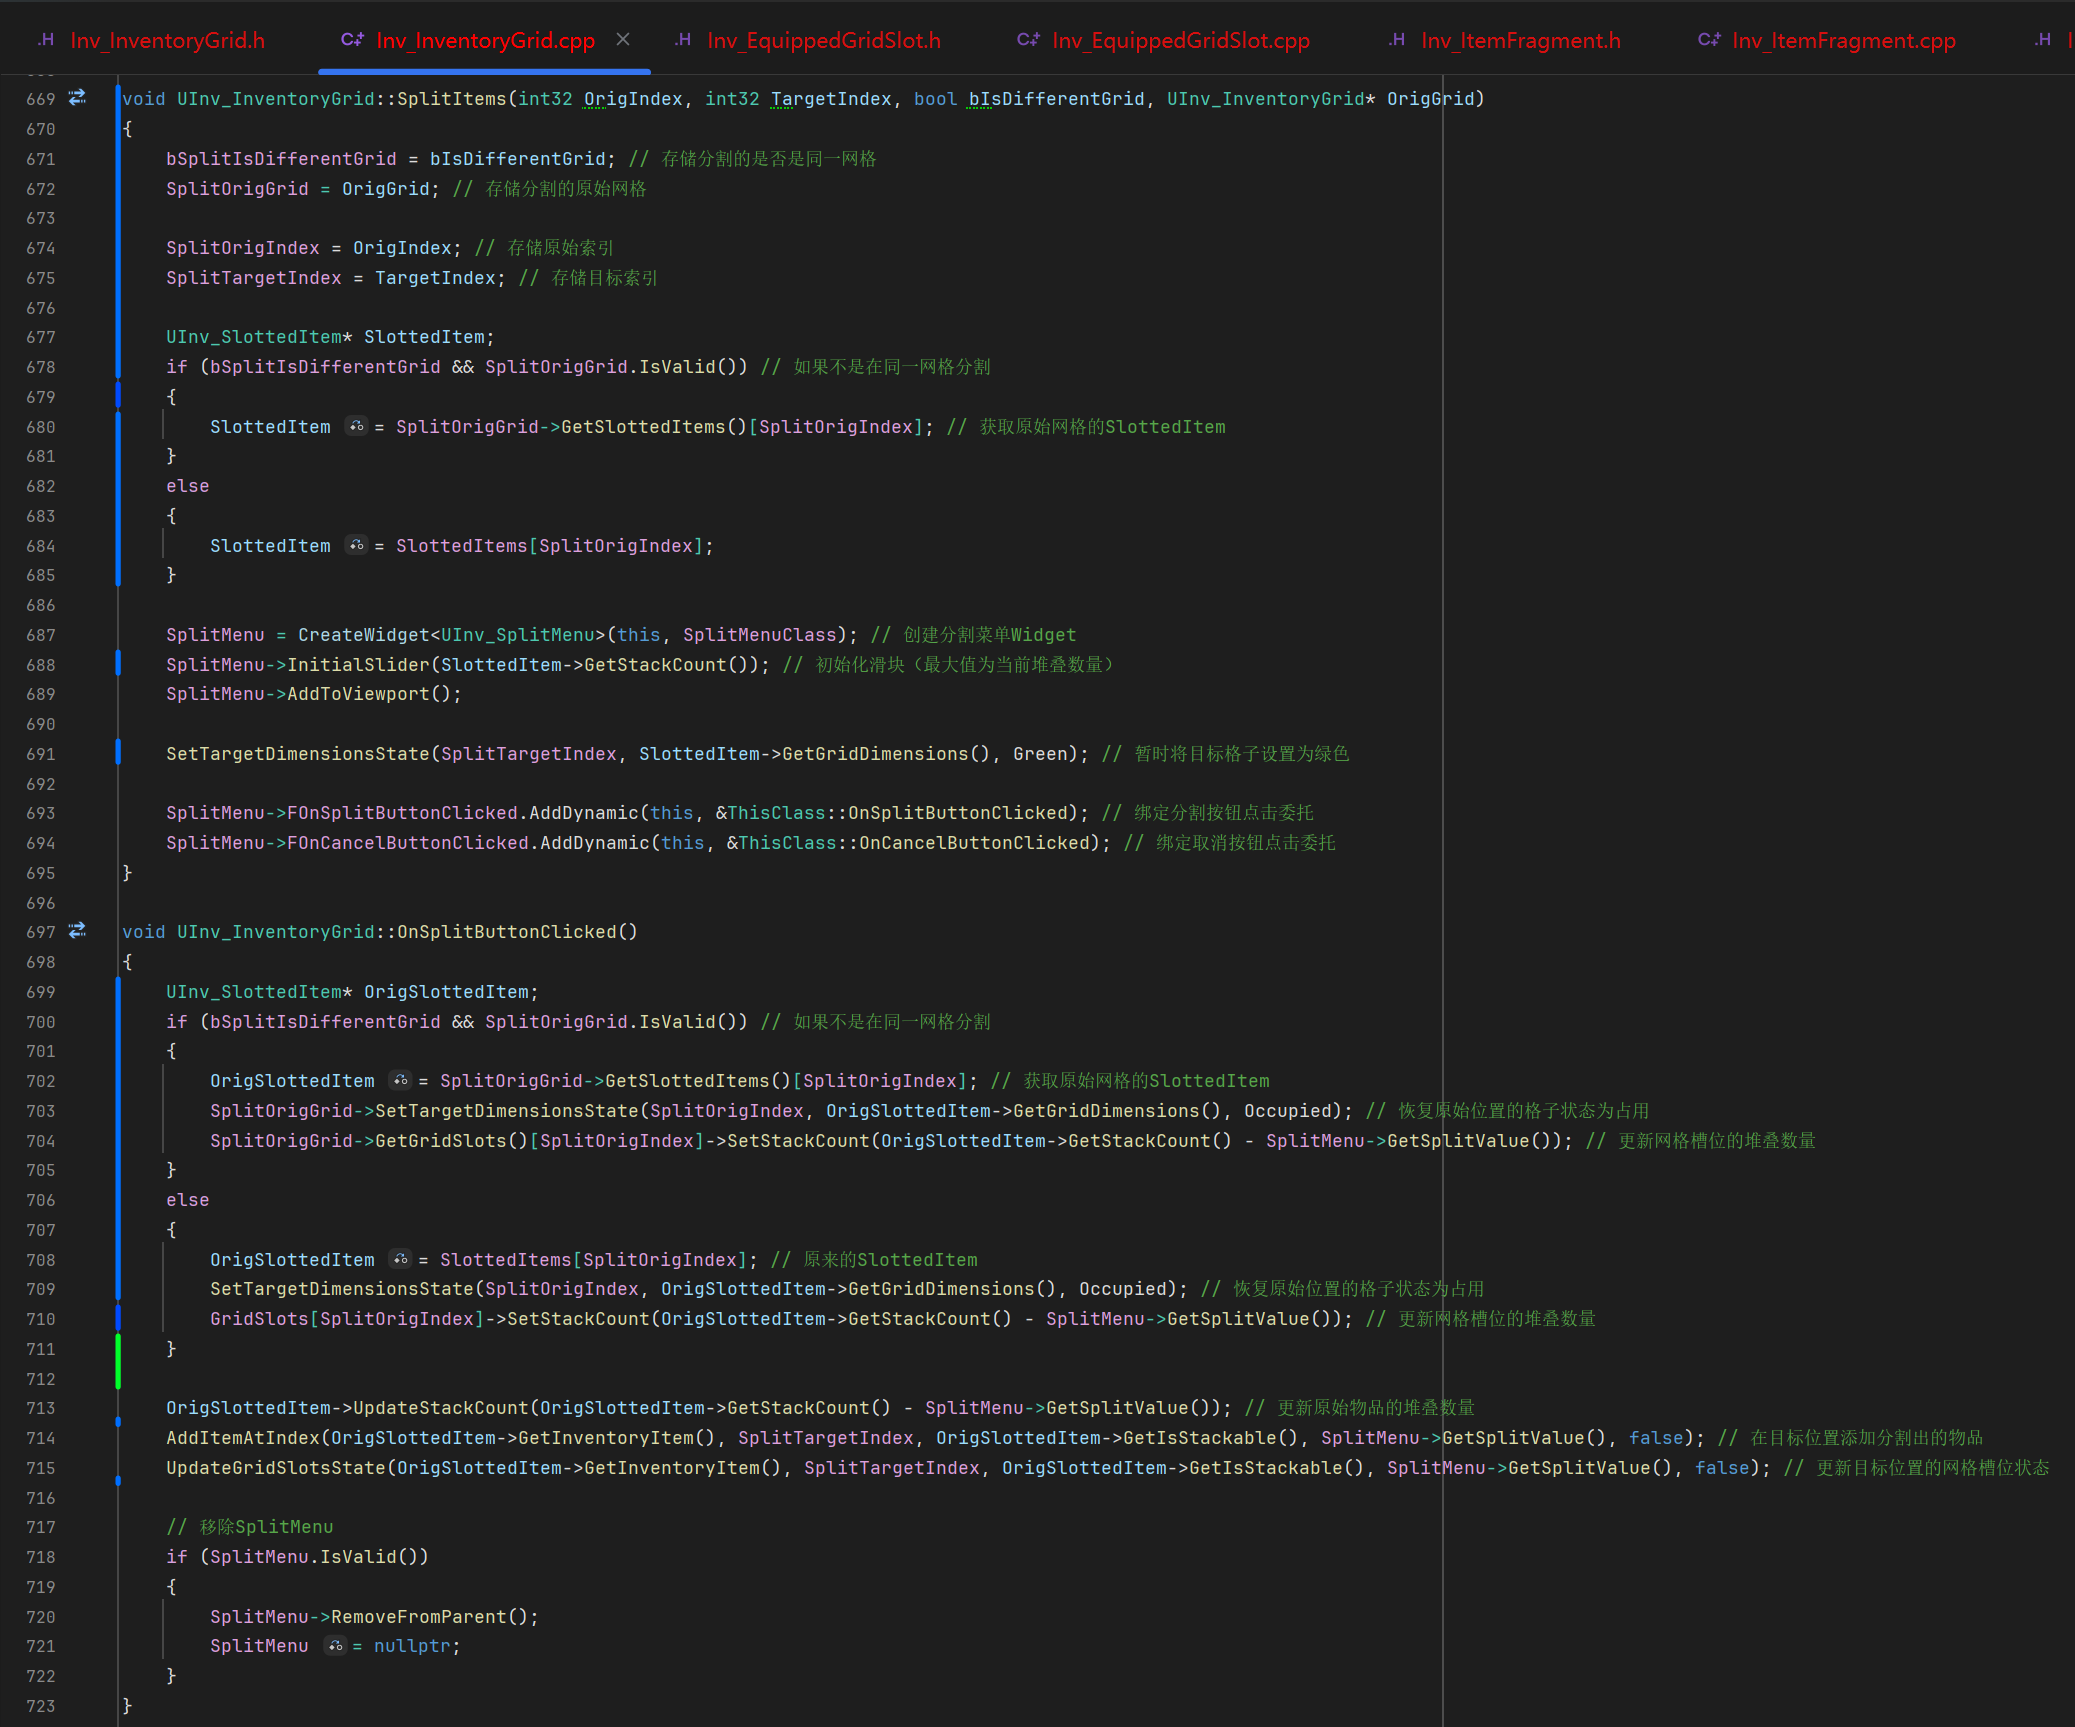Click gutter navigation icon beside OnSplitButtonClicked
2075x1727 pixels.
[x=77, y=931]
